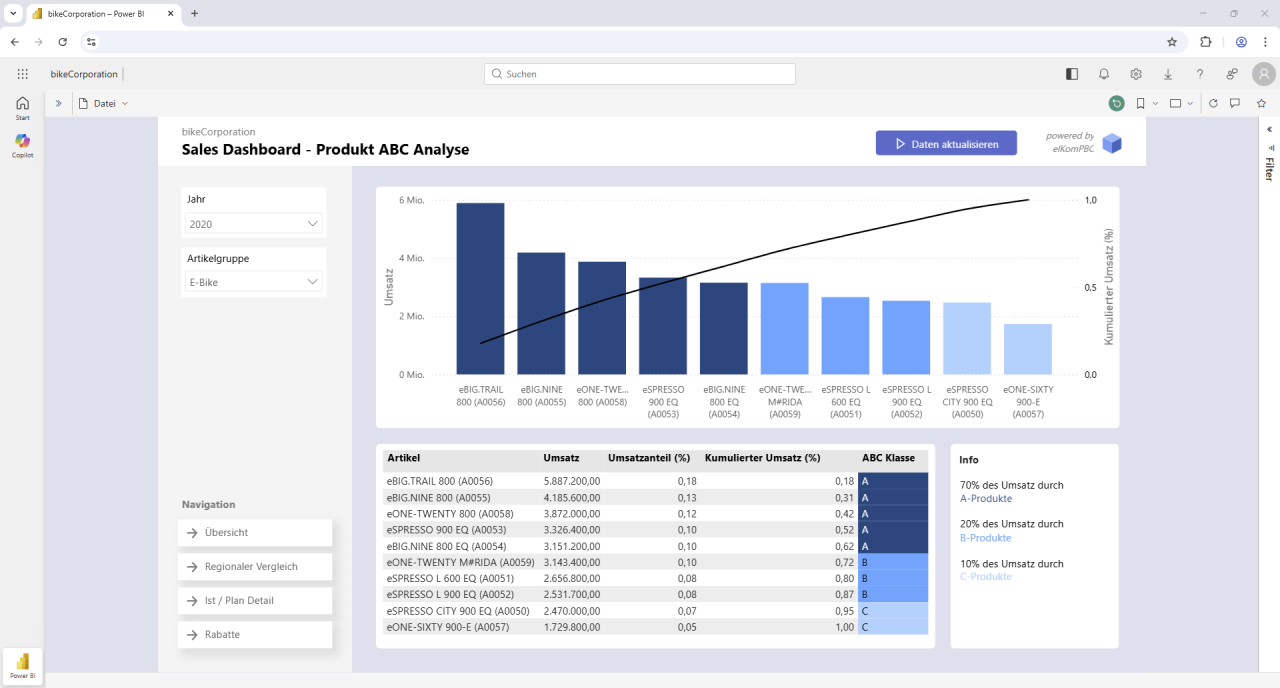Screen dimensions: 1280x688
Task: Expand the collapsed navigation pane with the chevrons
Action: (59, 103)
